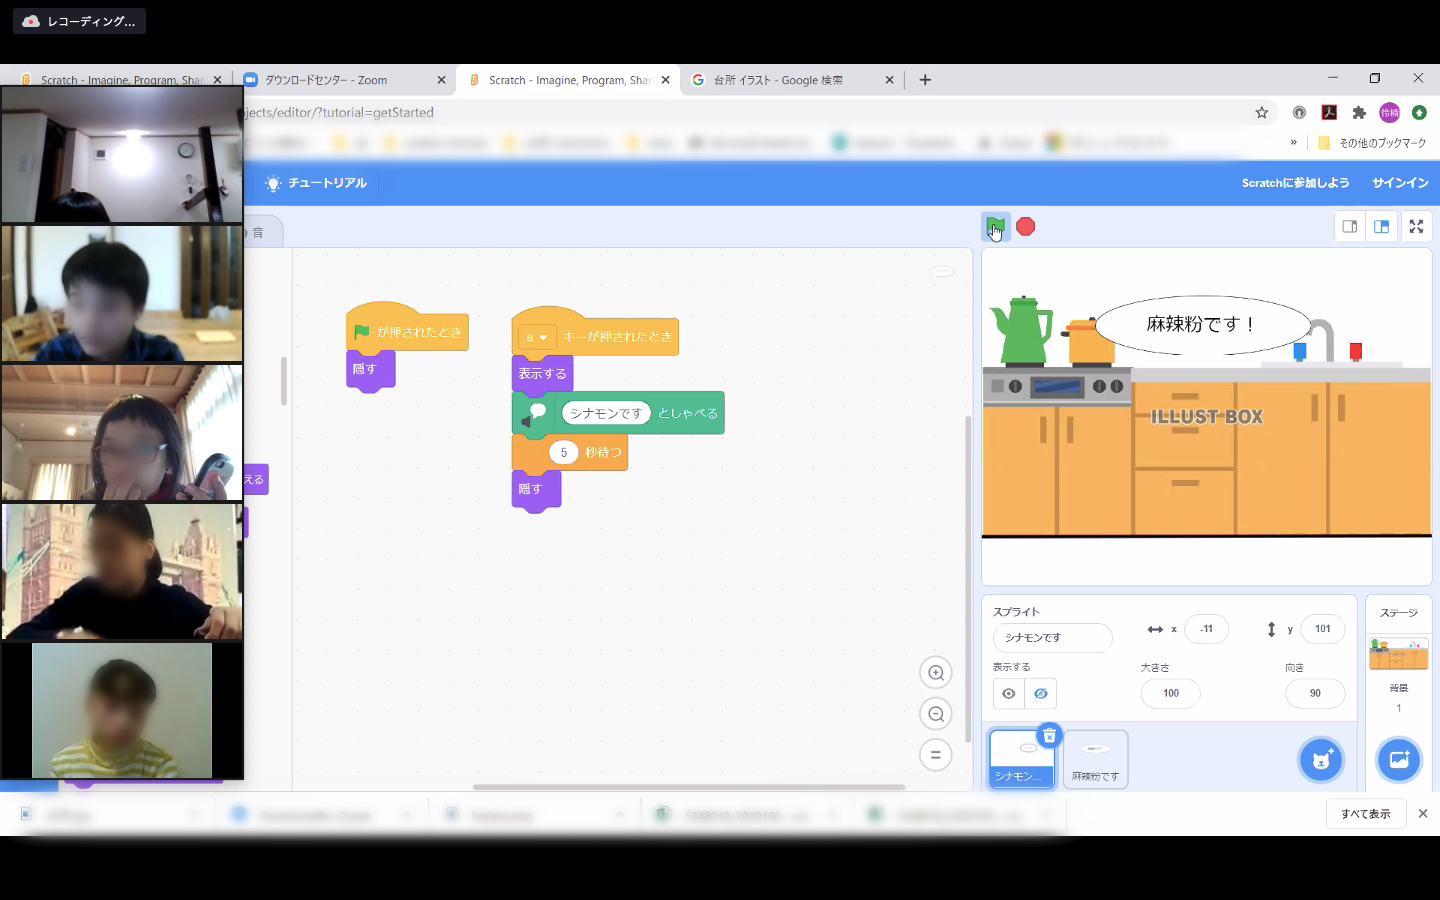Switch to the large stage layout

[x=1382, y=227]
